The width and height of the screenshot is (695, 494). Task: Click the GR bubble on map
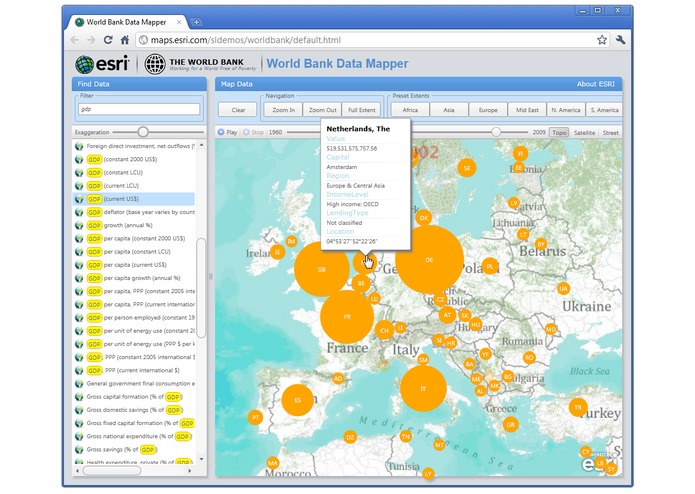[x=511, y=424]
